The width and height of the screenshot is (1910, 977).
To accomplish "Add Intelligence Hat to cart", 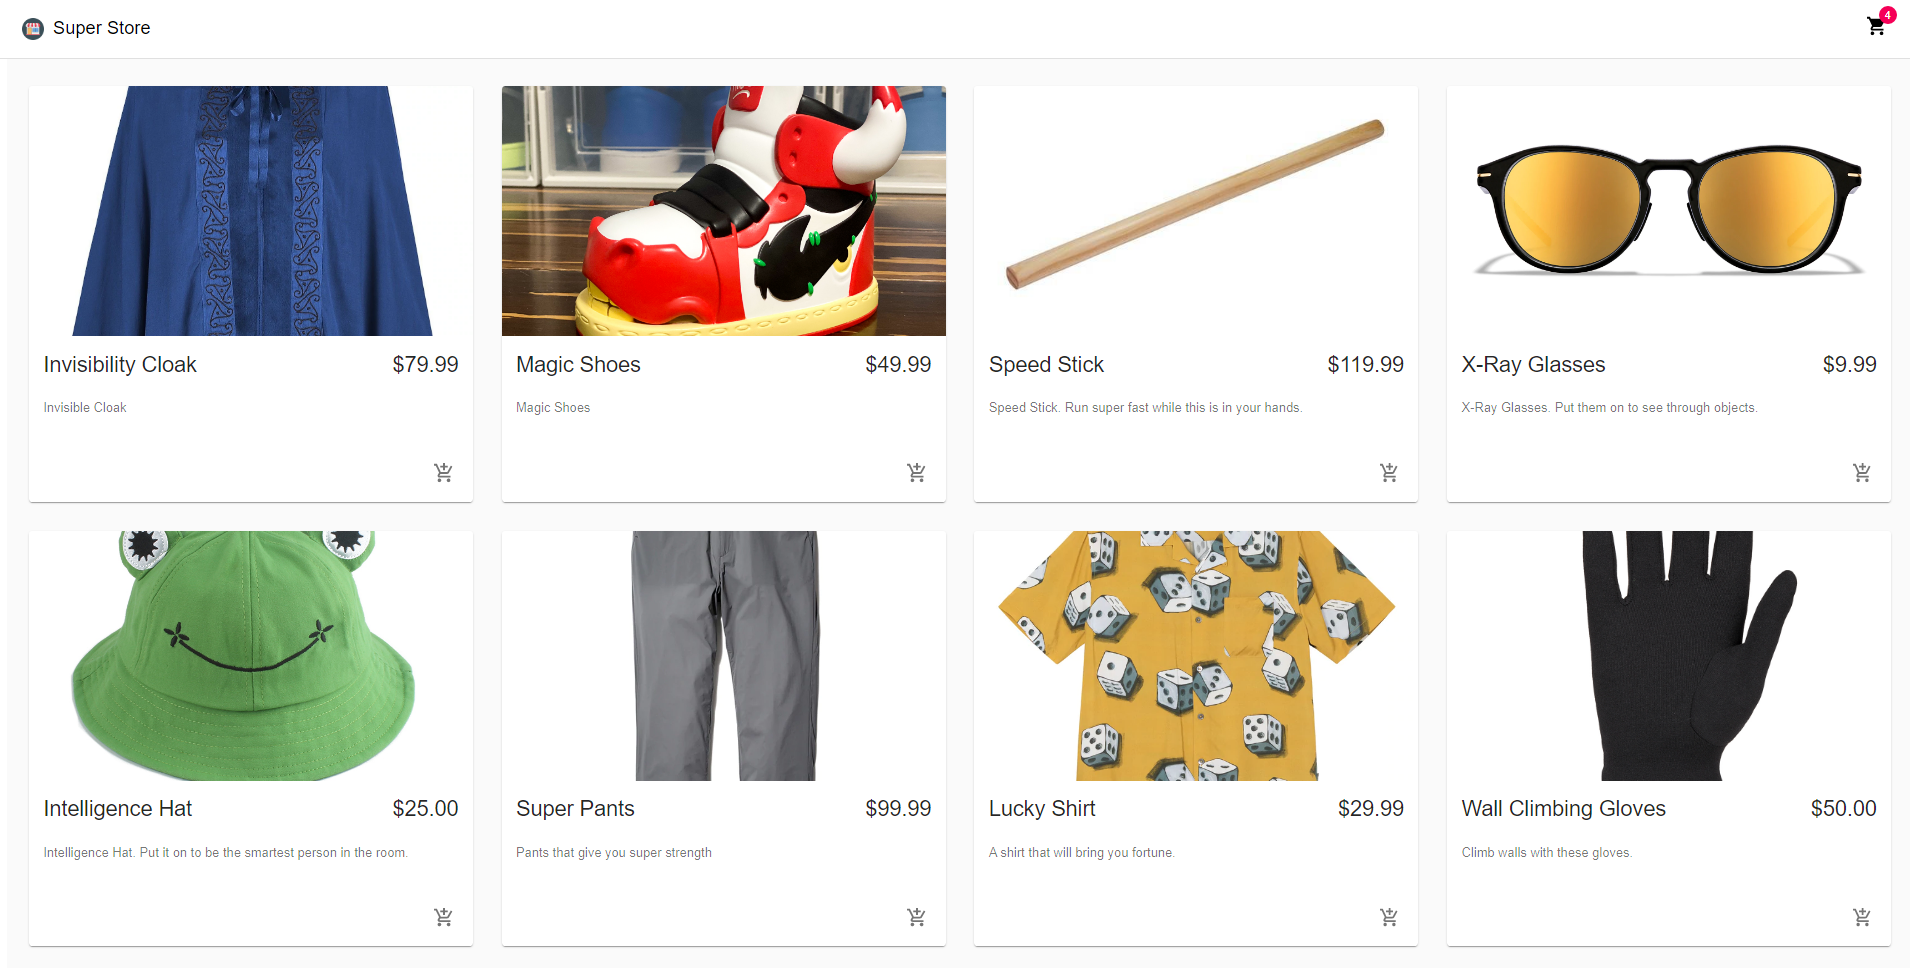I will (x=443, y=917).
